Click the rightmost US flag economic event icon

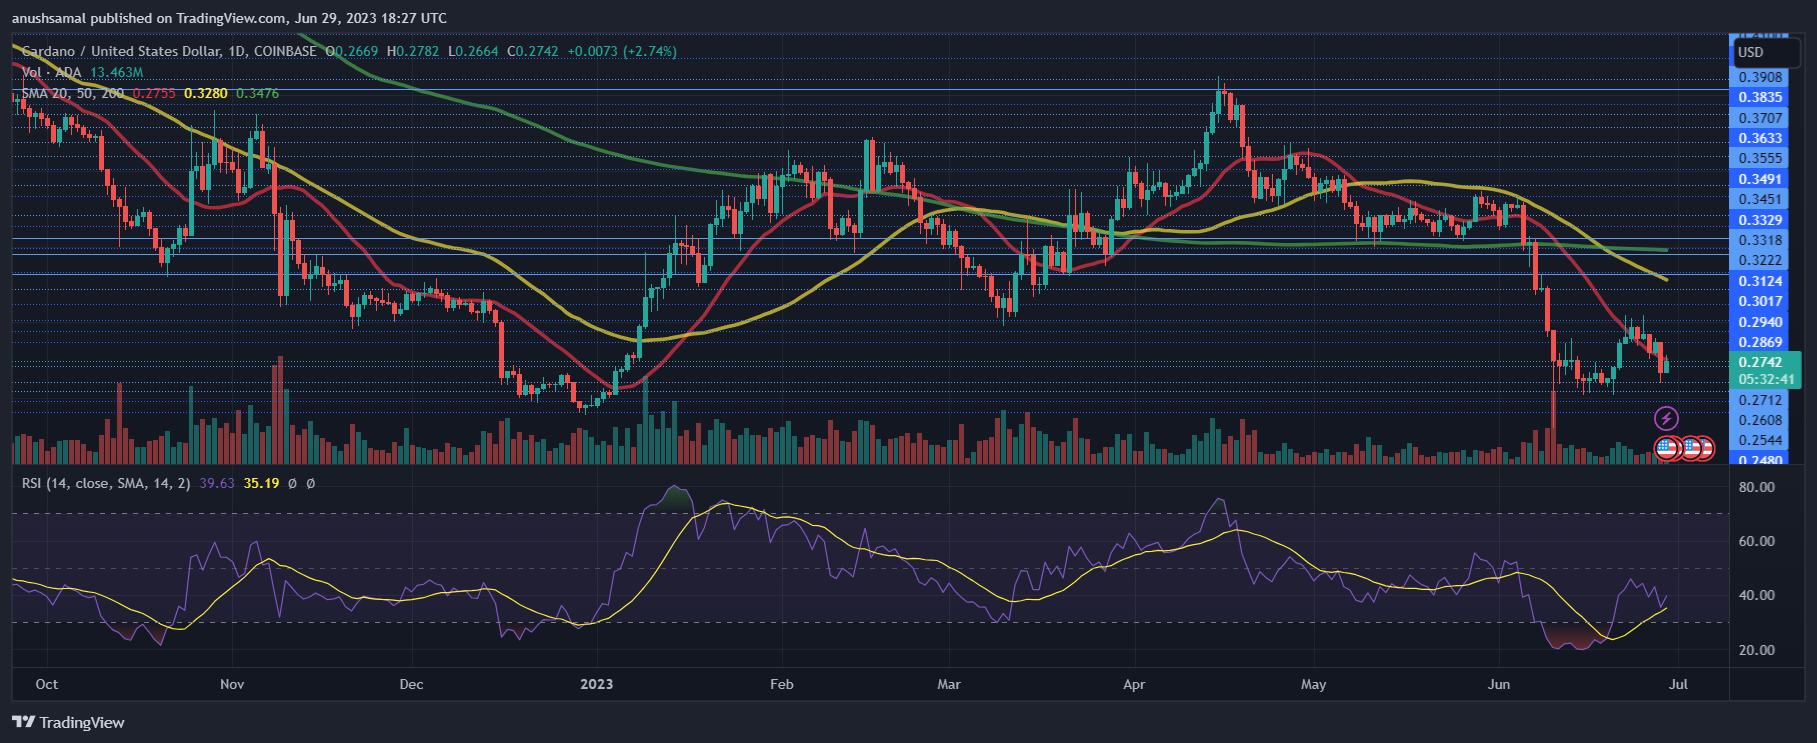[x=1703, y=448]
